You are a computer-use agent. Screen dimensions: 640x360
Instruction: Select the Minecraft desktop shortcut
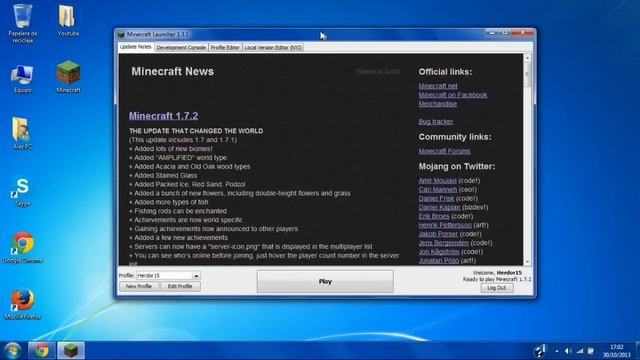(x=68, y=77)
